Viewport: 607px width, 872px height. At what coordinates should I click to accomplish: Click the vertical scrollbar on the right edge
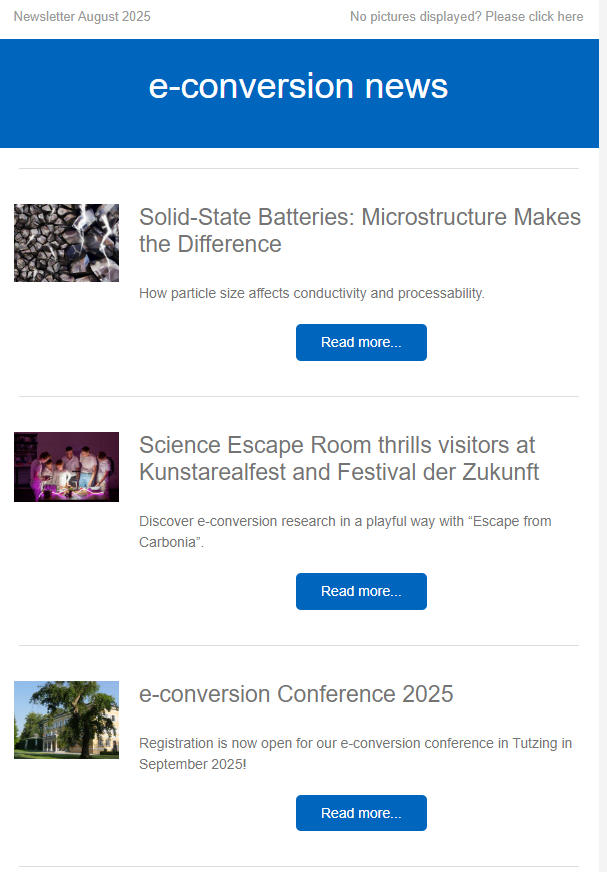pyautogui.click(x=602, y=436)
